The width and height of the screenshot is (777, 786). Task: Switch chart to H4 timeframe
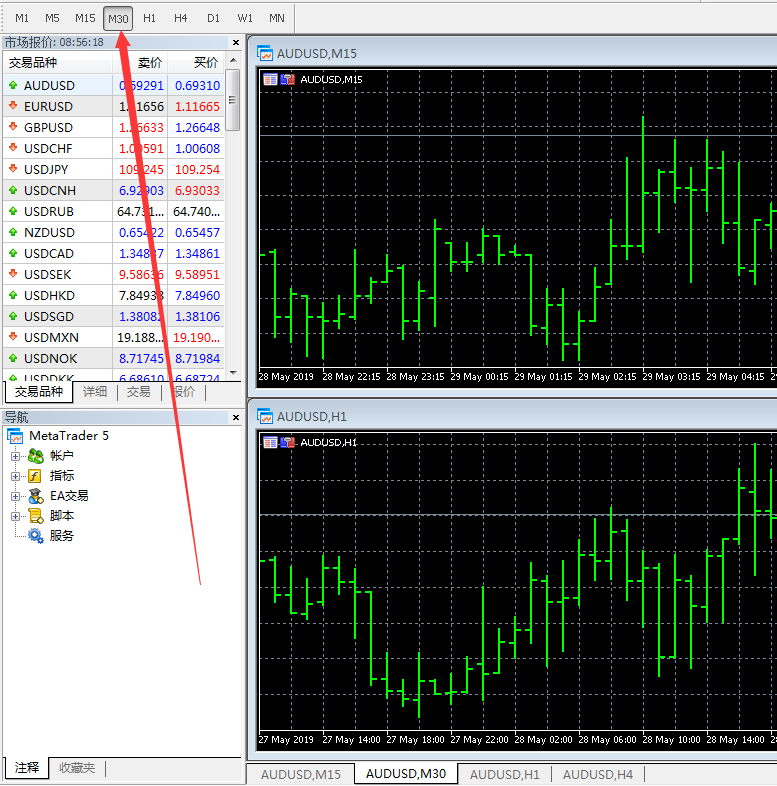pos(180,19)
